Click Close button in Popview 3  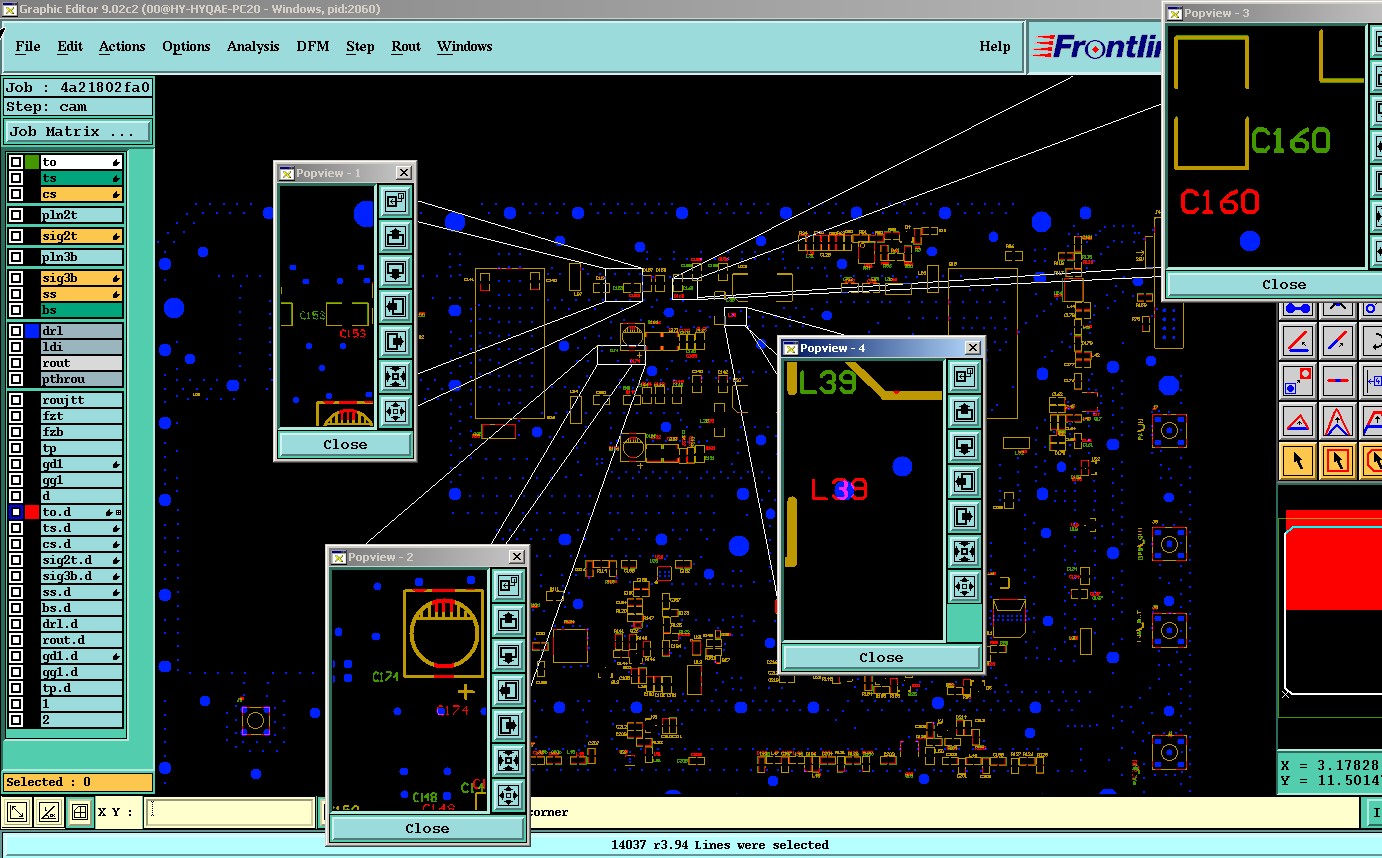[x=1283, y=284]
